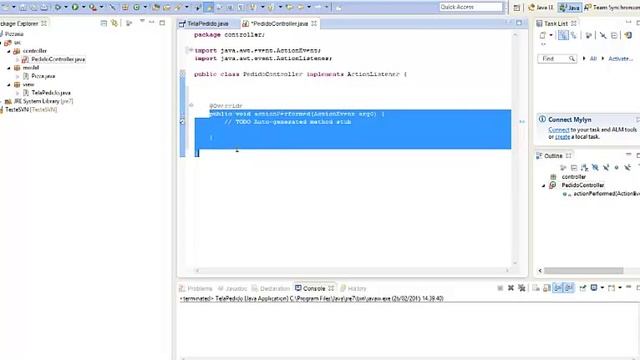
Task: Open the New Task dropdown arrow
Action: pos(551,36)
